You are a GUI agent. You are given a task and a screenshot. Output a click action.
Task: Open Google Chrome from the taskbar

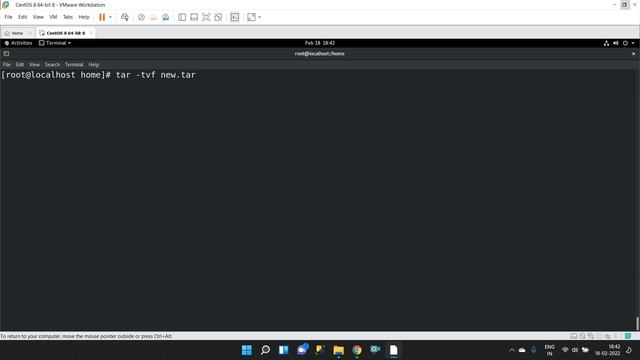click(x=357, y=350)
